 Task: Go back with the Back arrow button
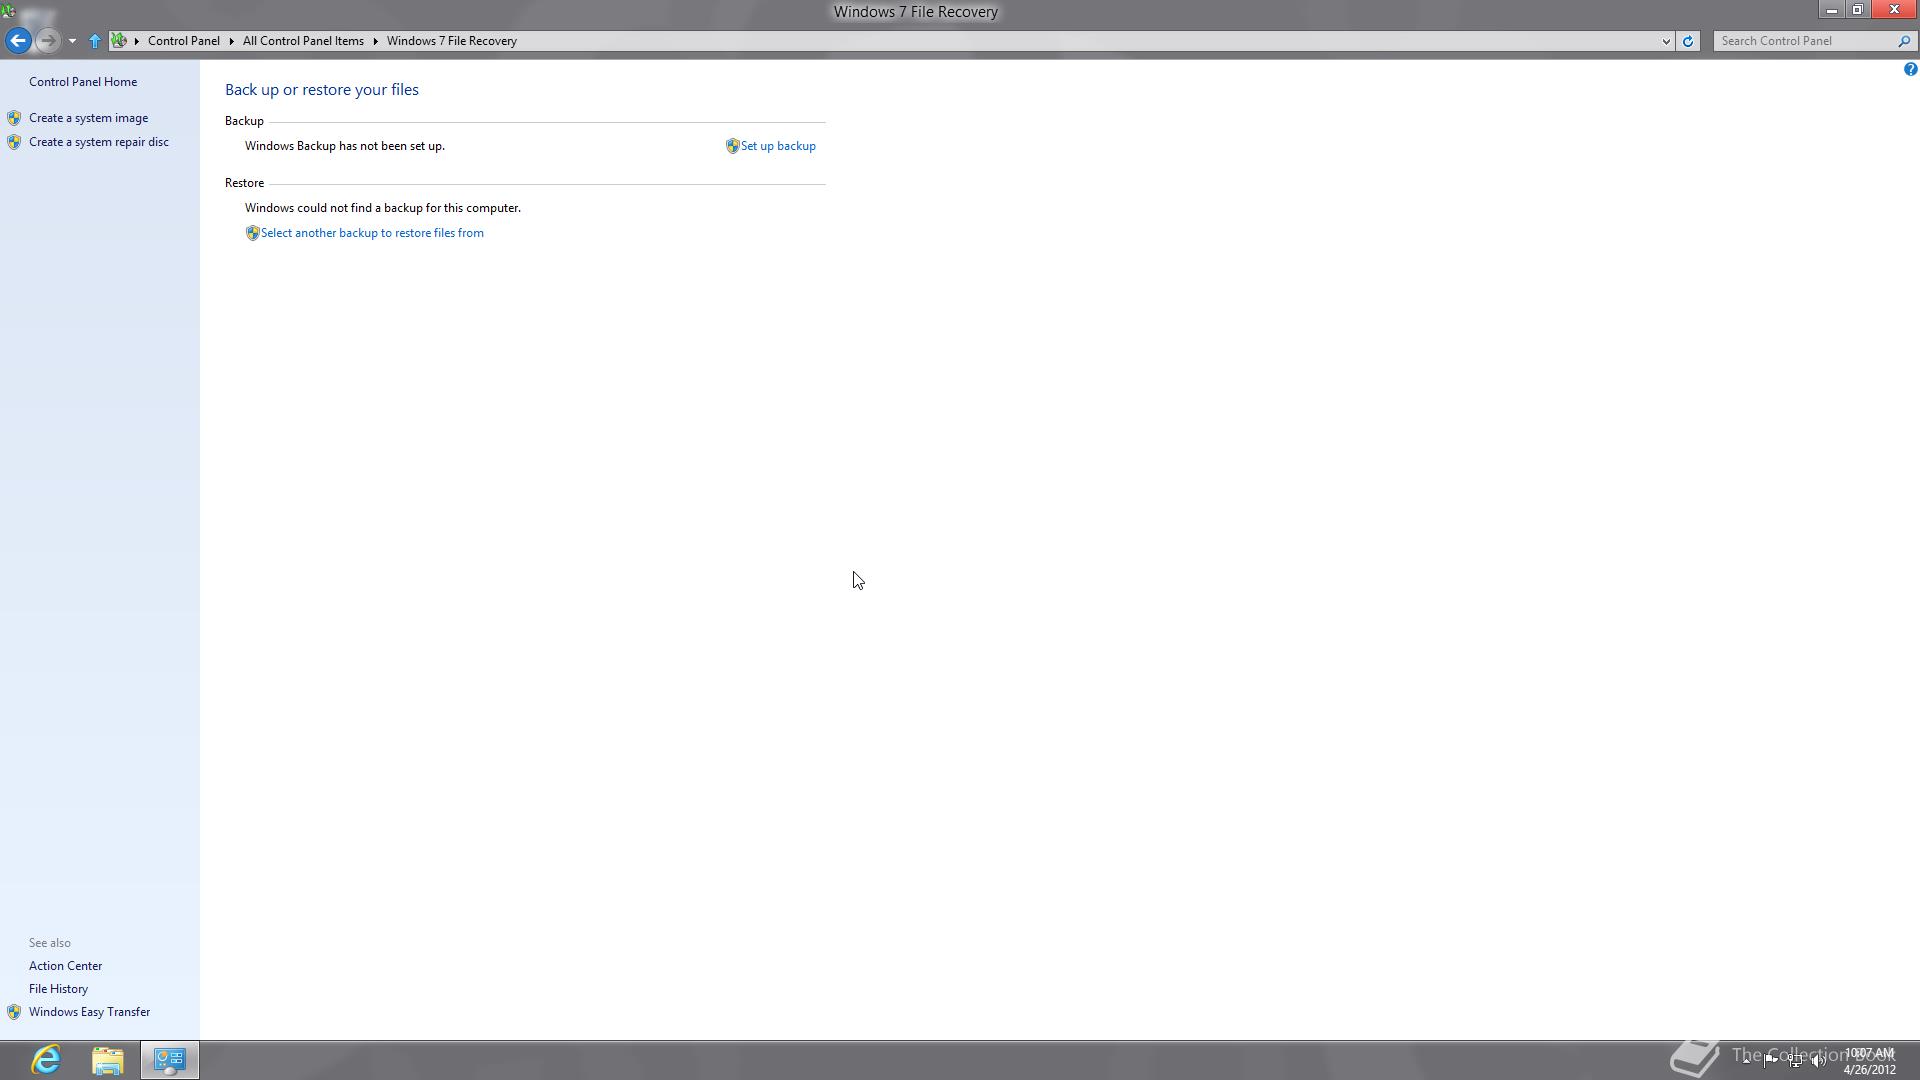18,41
